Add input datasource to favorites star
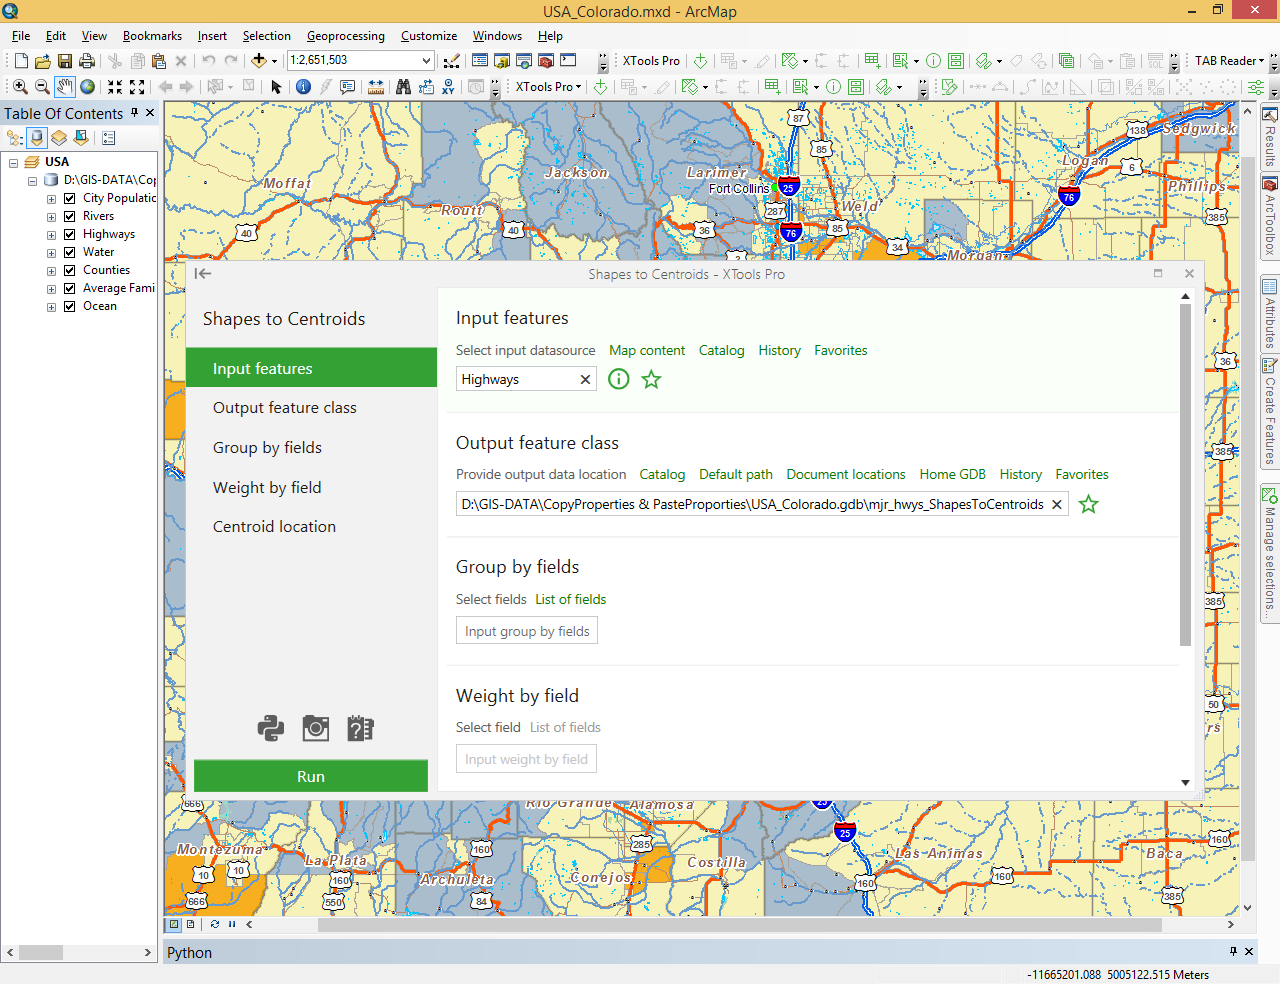 [651, 379]
